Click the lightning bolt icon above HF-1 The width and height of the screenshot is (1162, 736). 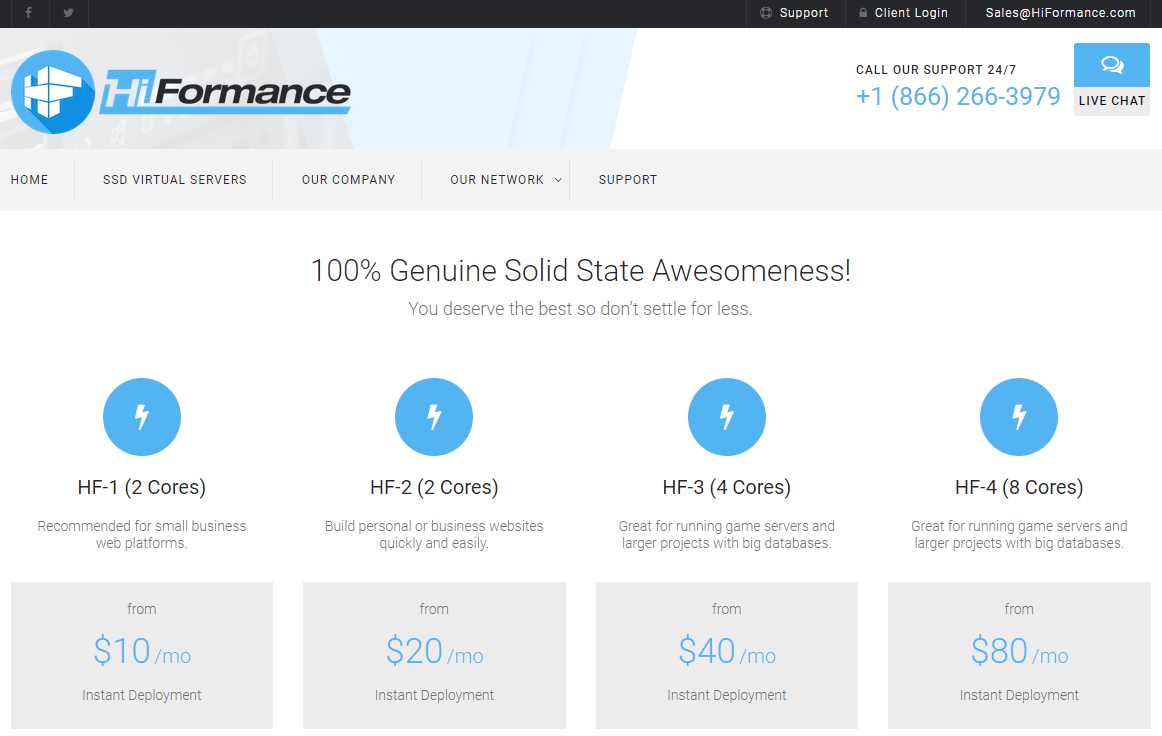tap(141, 416)
